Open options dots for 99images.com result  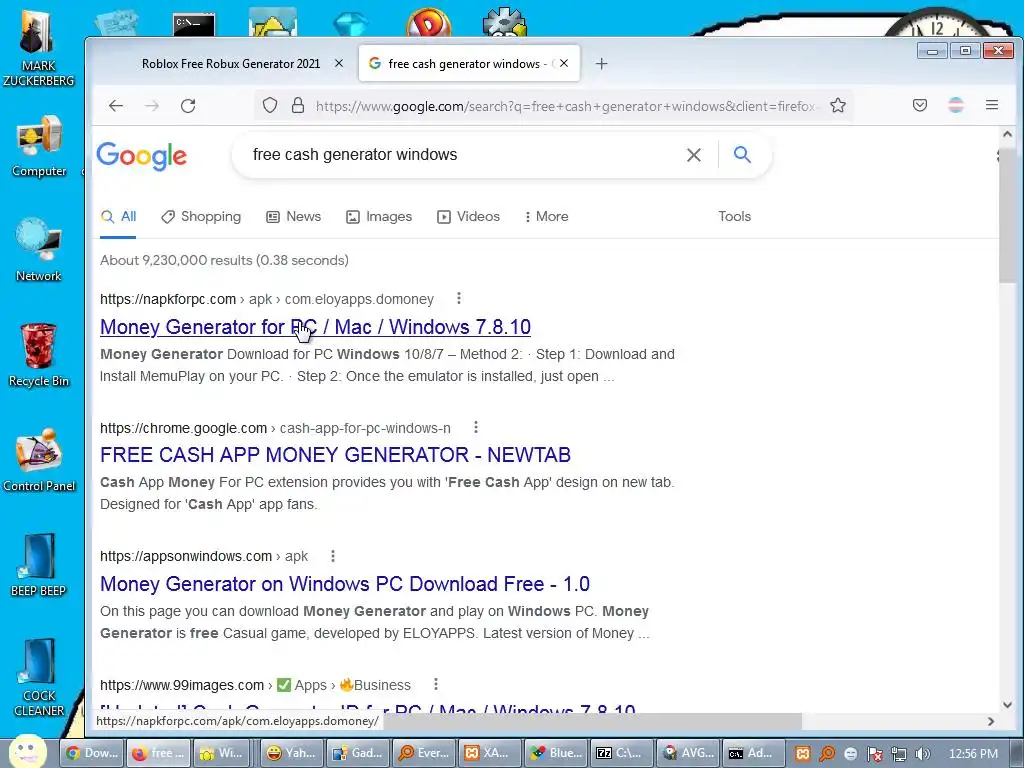(436, 684)
